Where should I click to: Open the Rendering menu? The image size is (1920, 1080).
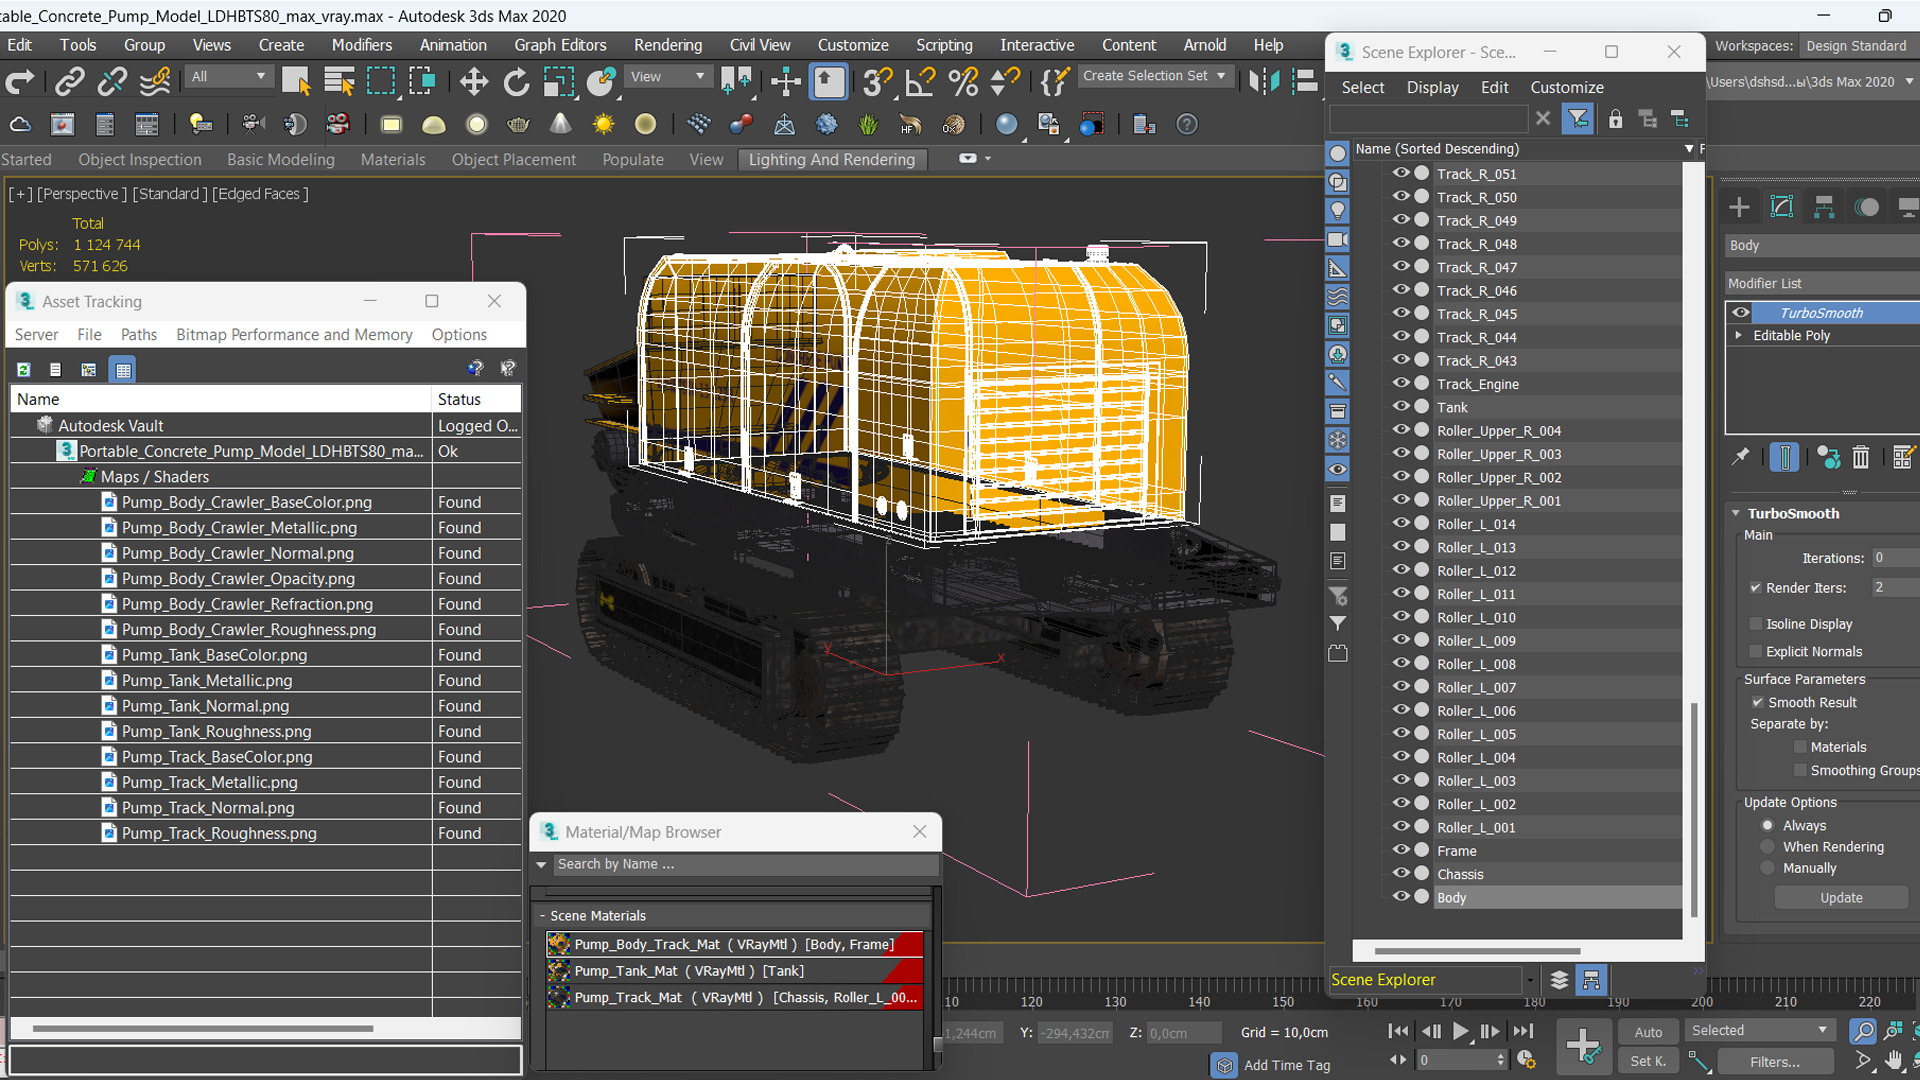668,45
